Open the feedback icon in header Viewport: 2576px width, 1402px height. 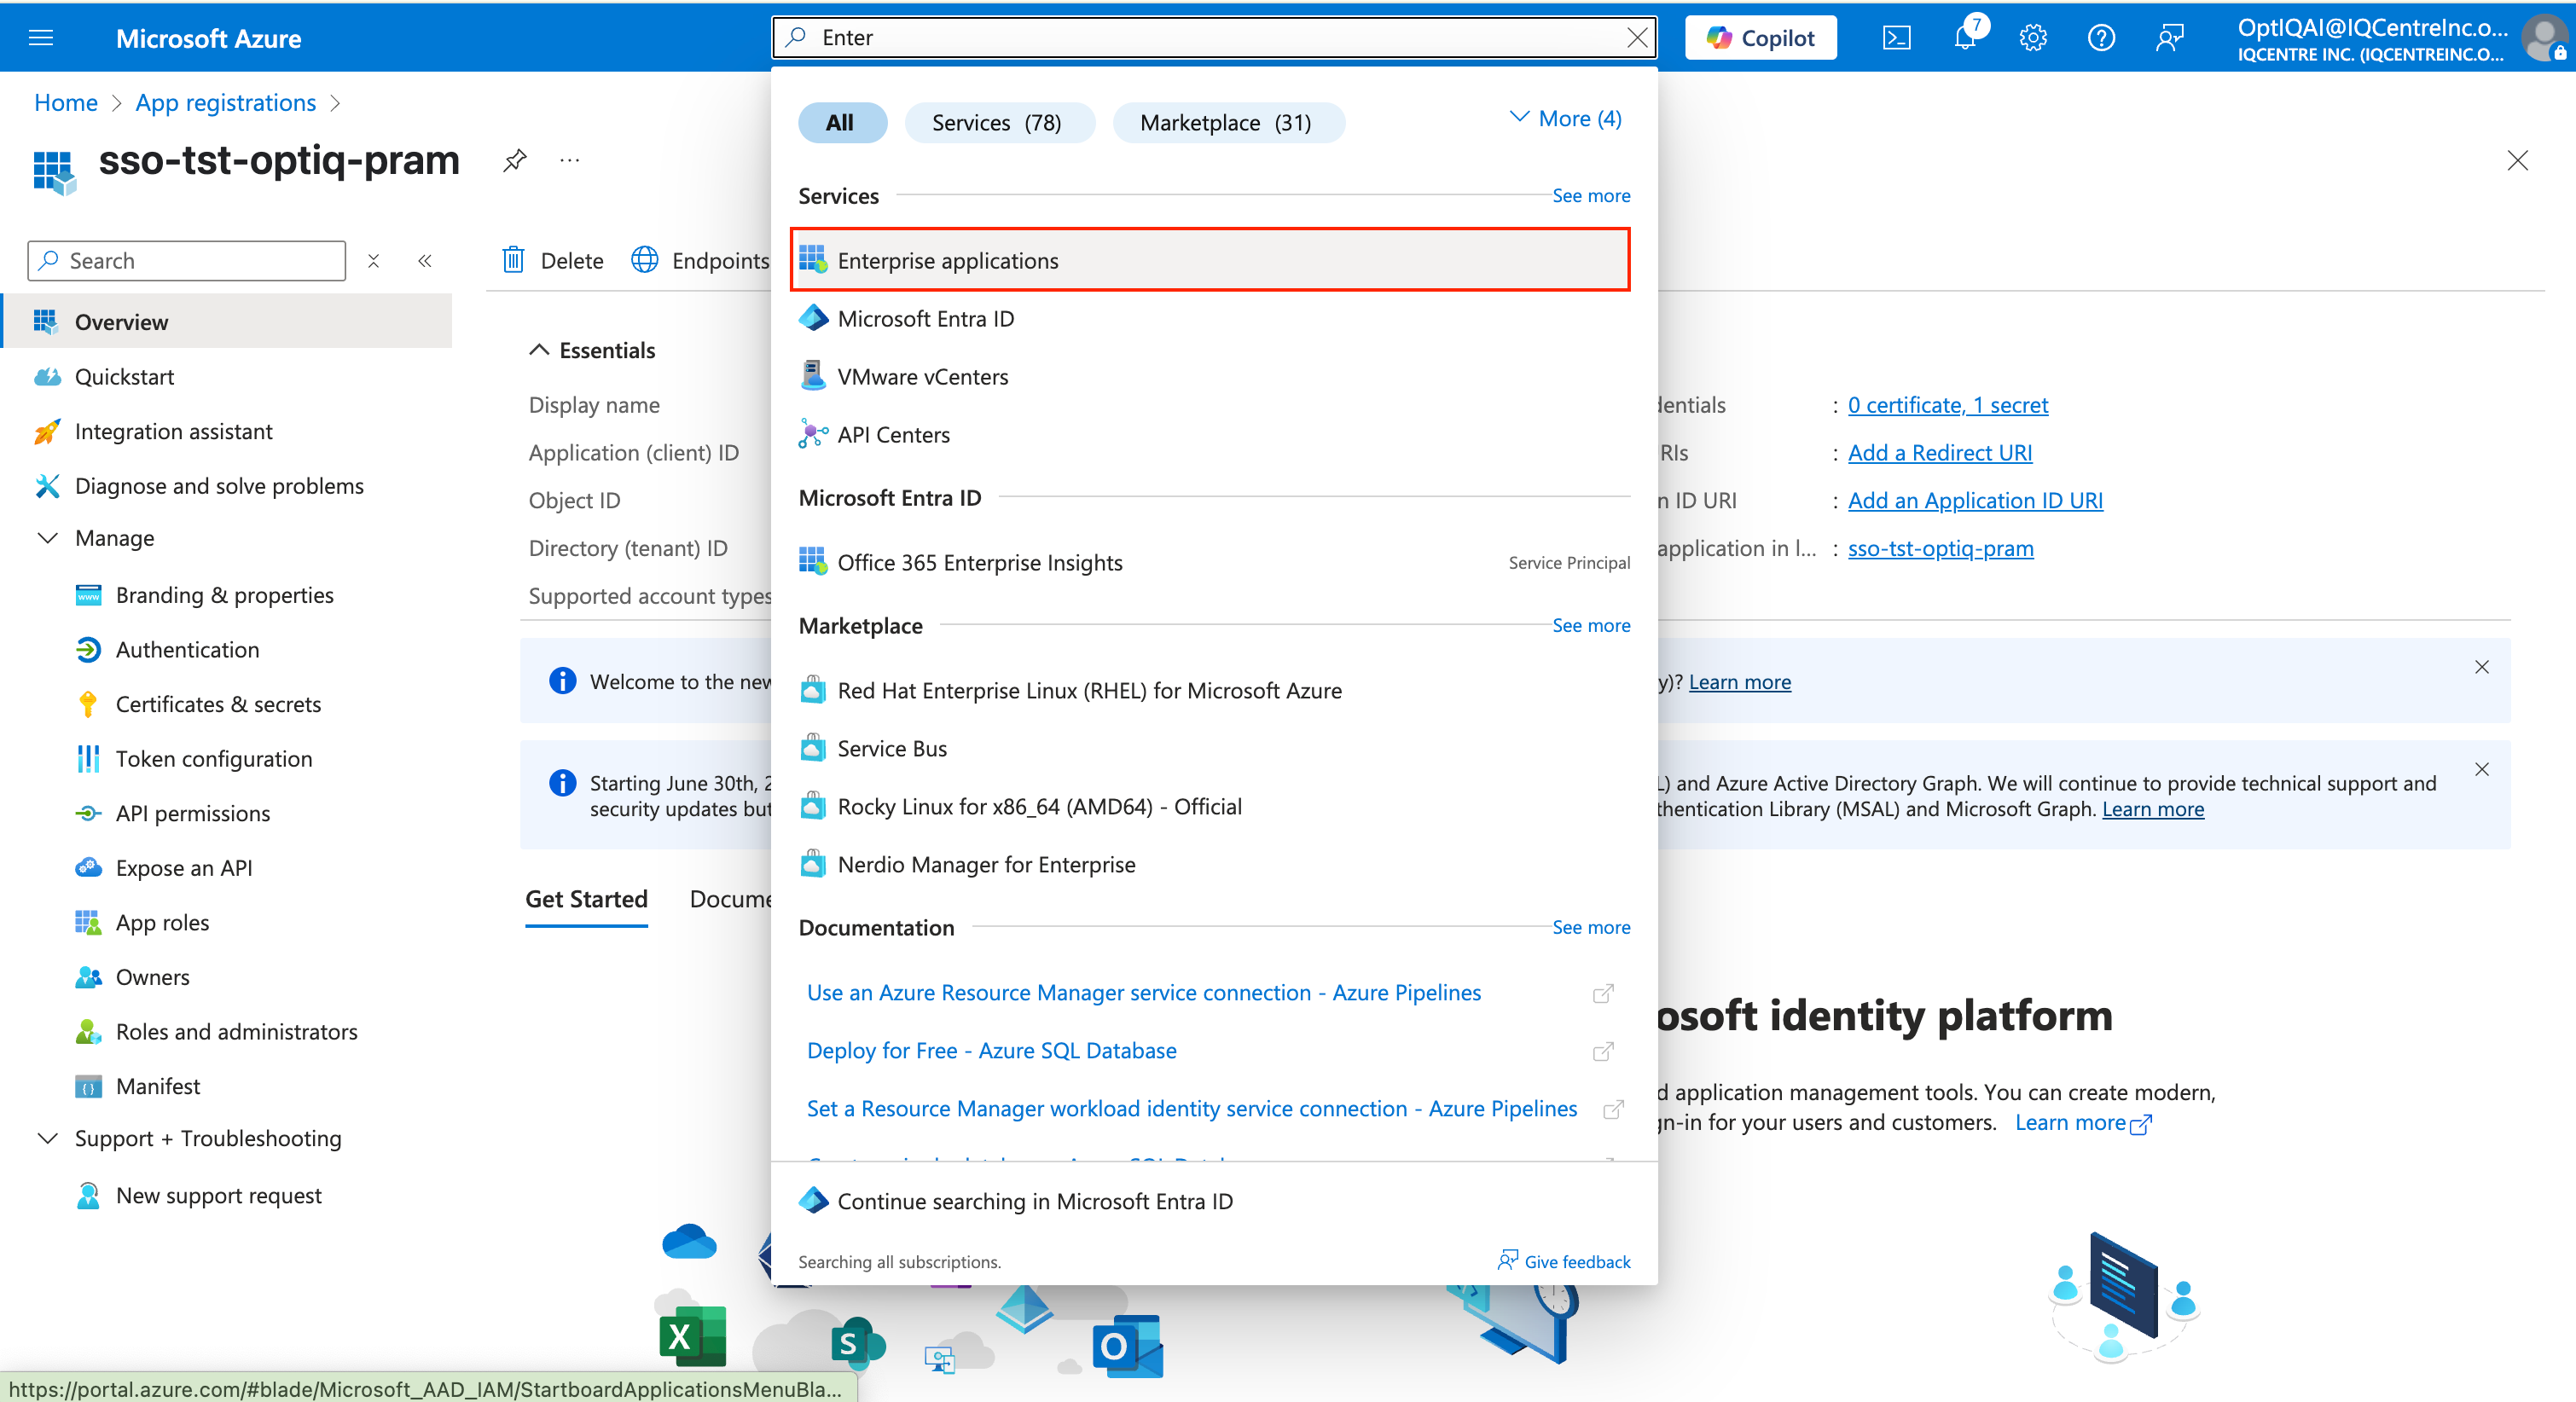tap(2169, 38)
